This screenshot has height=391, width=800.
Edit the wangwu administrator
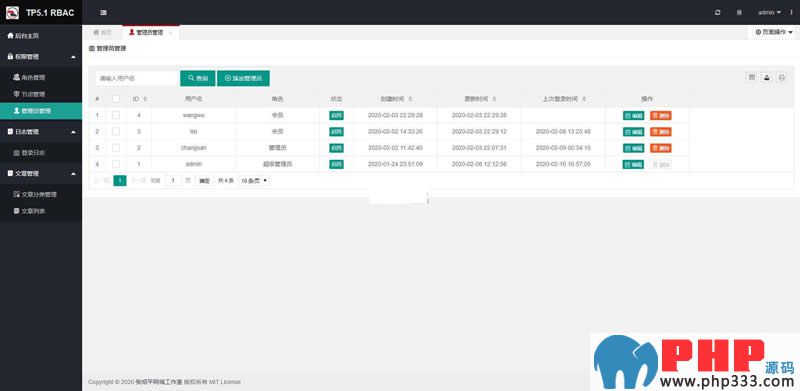tap(634, 115)
